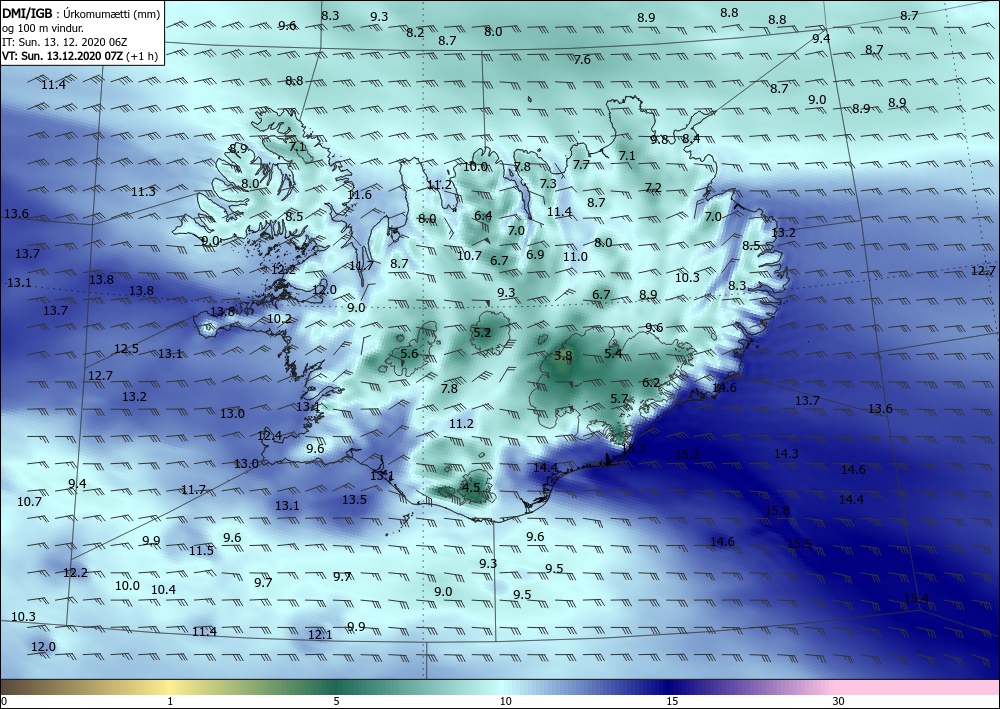Click the color scale tick label 1

170,701
